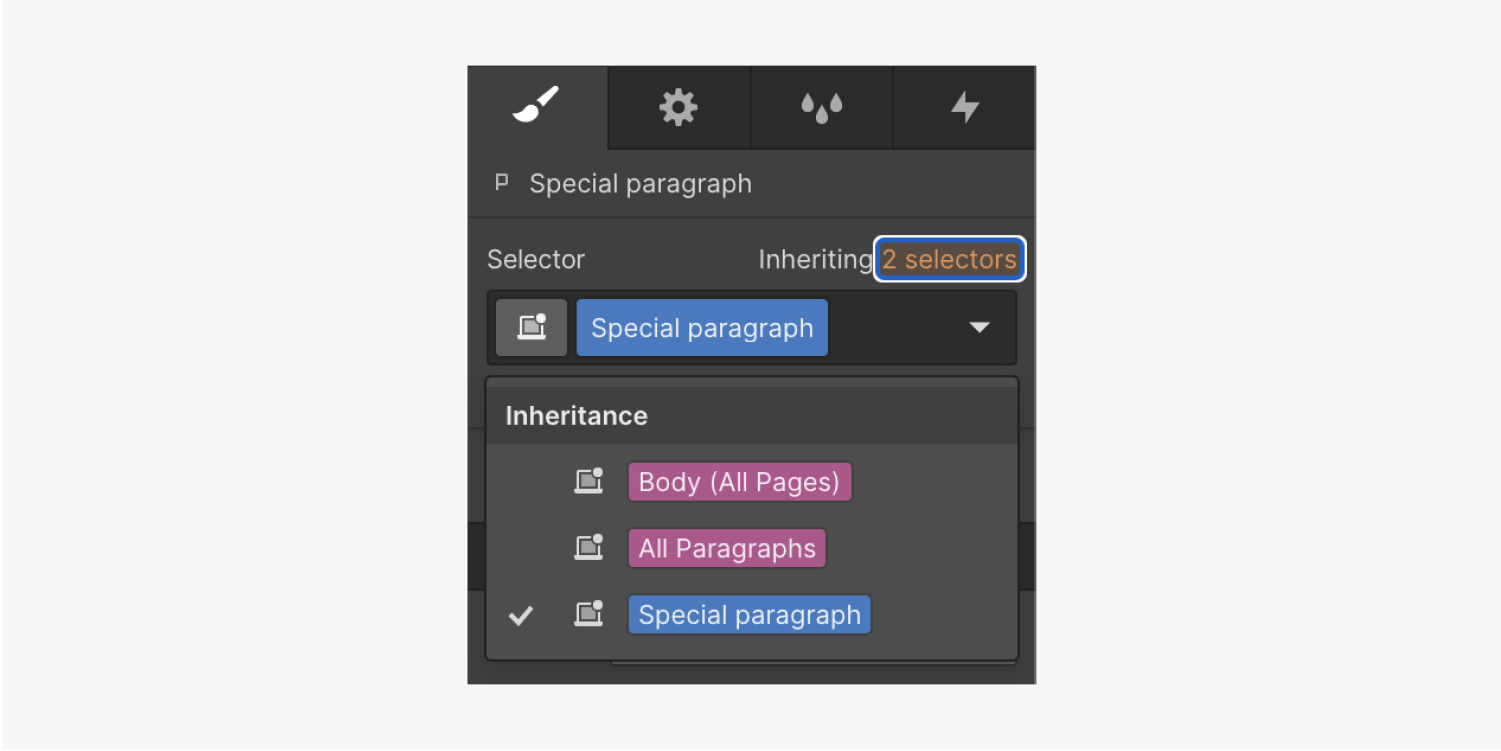Click the device icon button beside the selector field
This screenshot has width=1501, height=751.
(x=531, y=328)
